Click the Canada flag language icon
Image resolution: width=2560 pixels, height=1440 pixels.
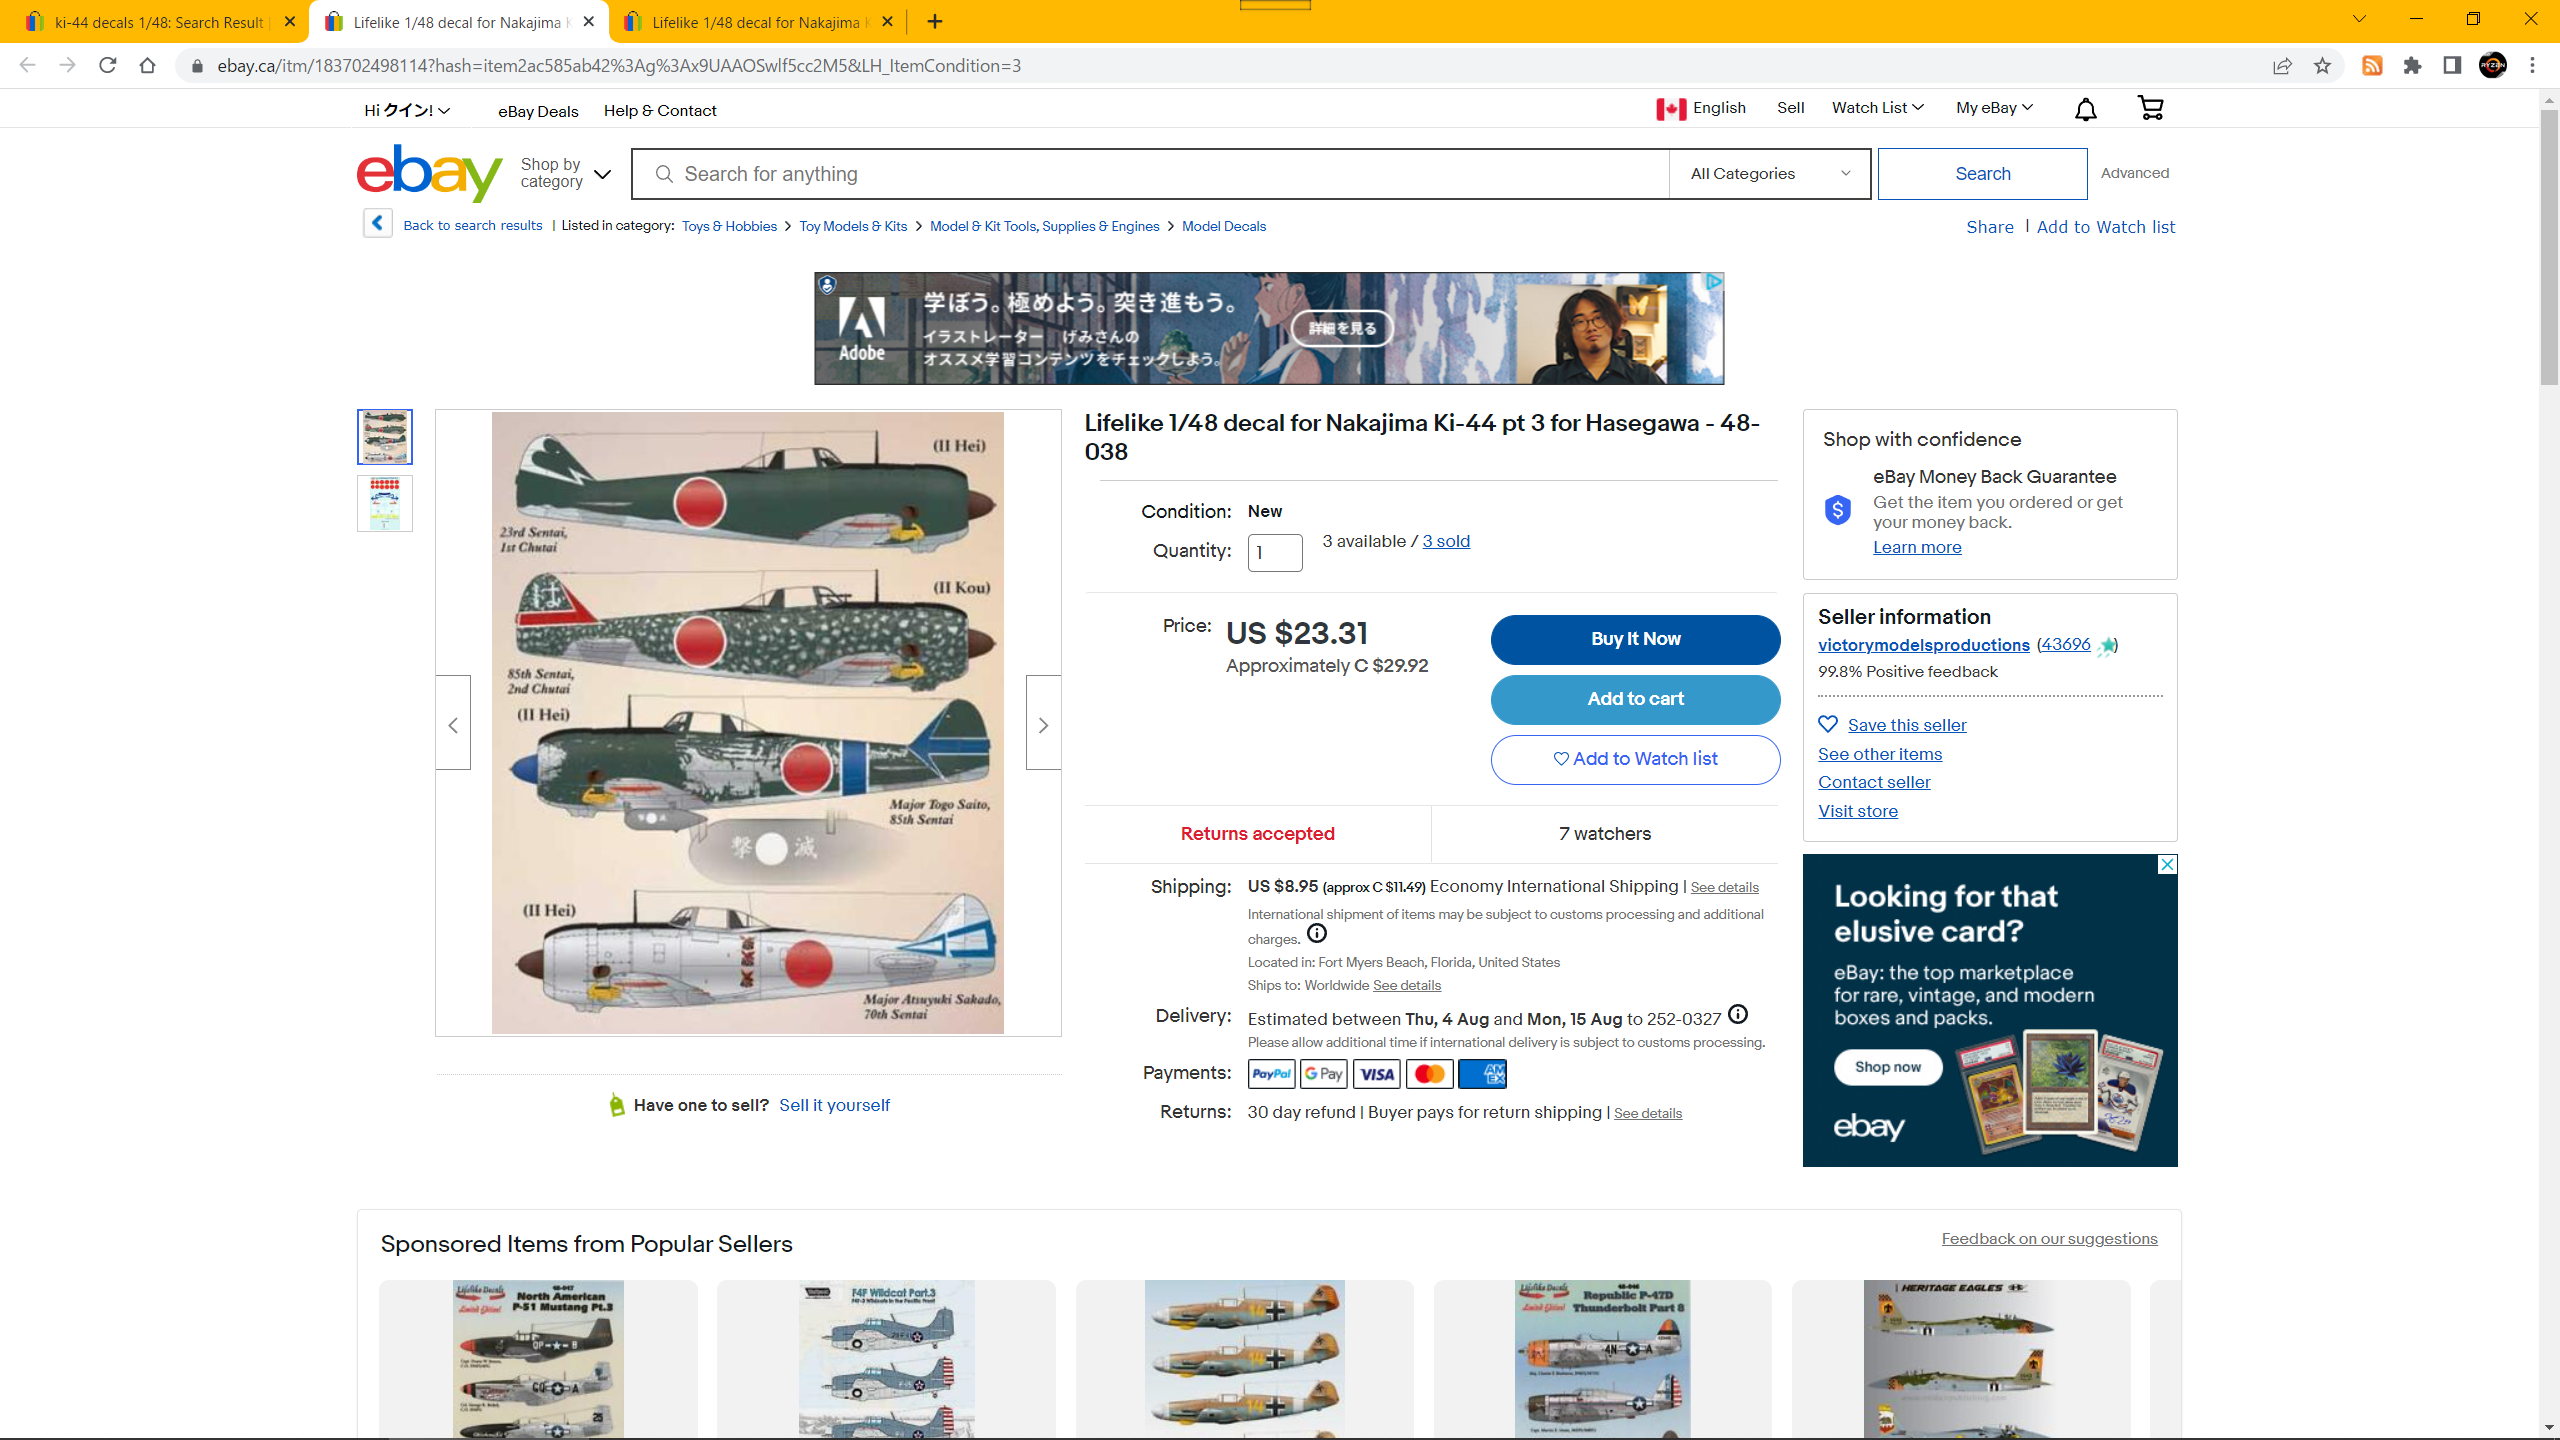pyautogui.click(x=1671, y=109)
